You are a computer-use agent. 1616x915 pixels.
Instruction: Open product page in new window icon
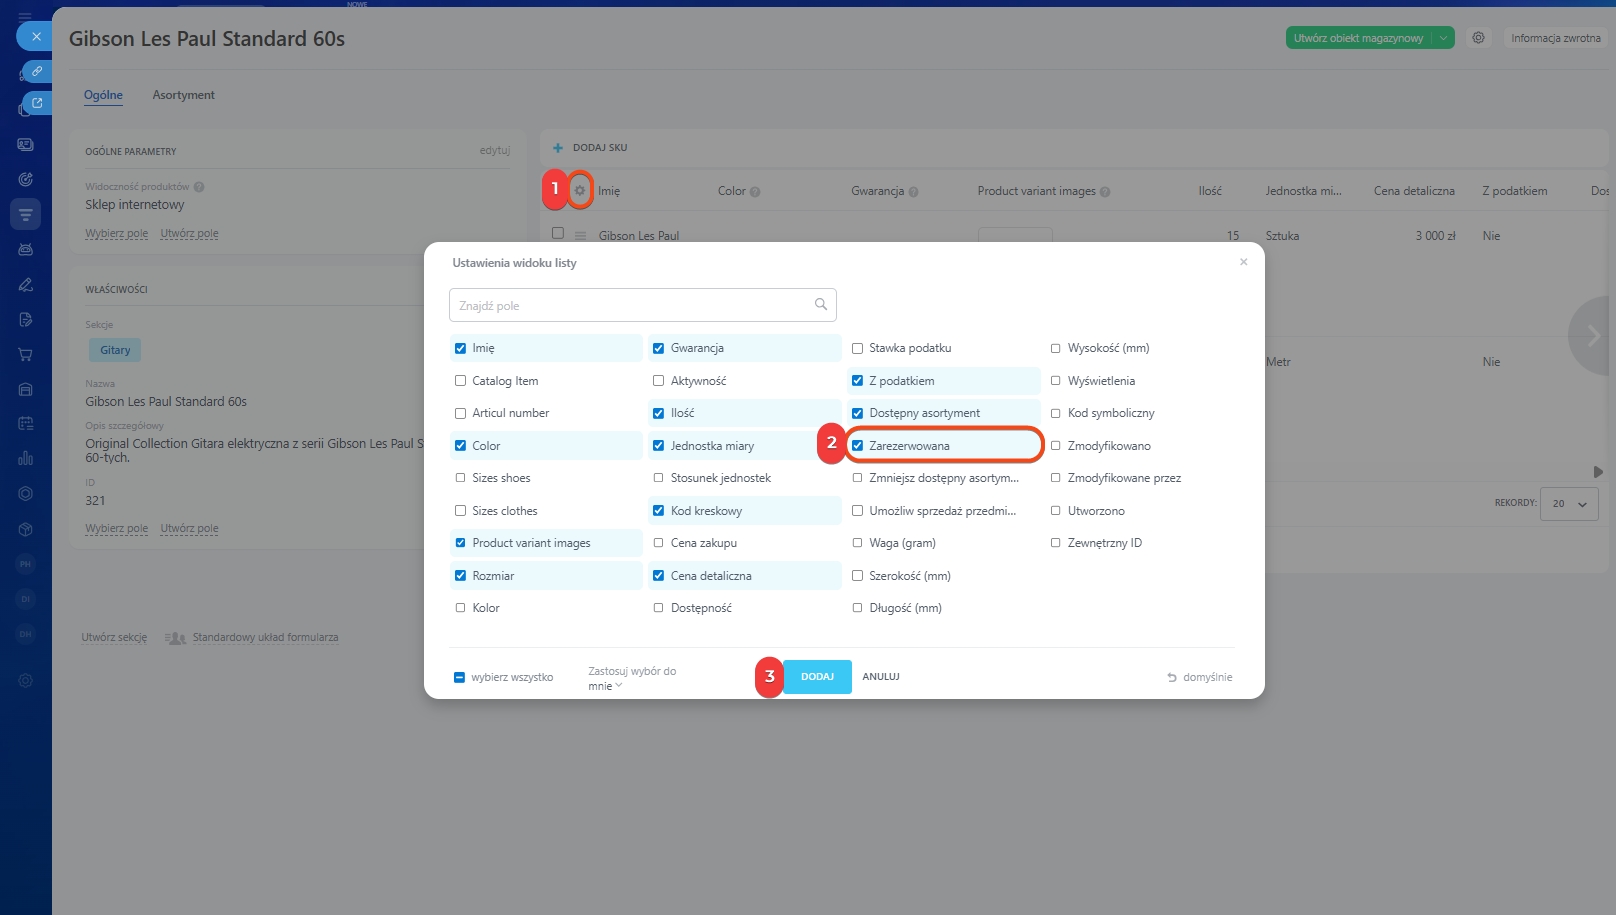pyautogui.click(x=36, y=103)
